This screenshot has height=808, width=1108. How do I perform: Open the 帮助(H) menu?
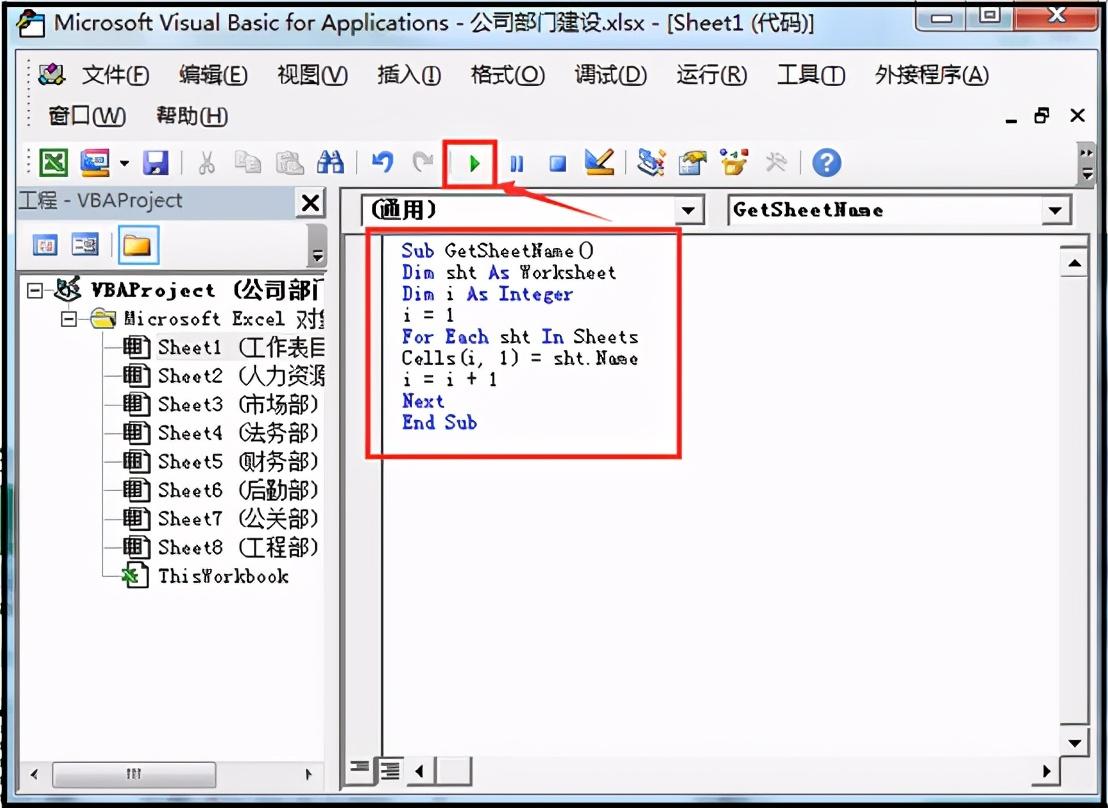point(191,115)
